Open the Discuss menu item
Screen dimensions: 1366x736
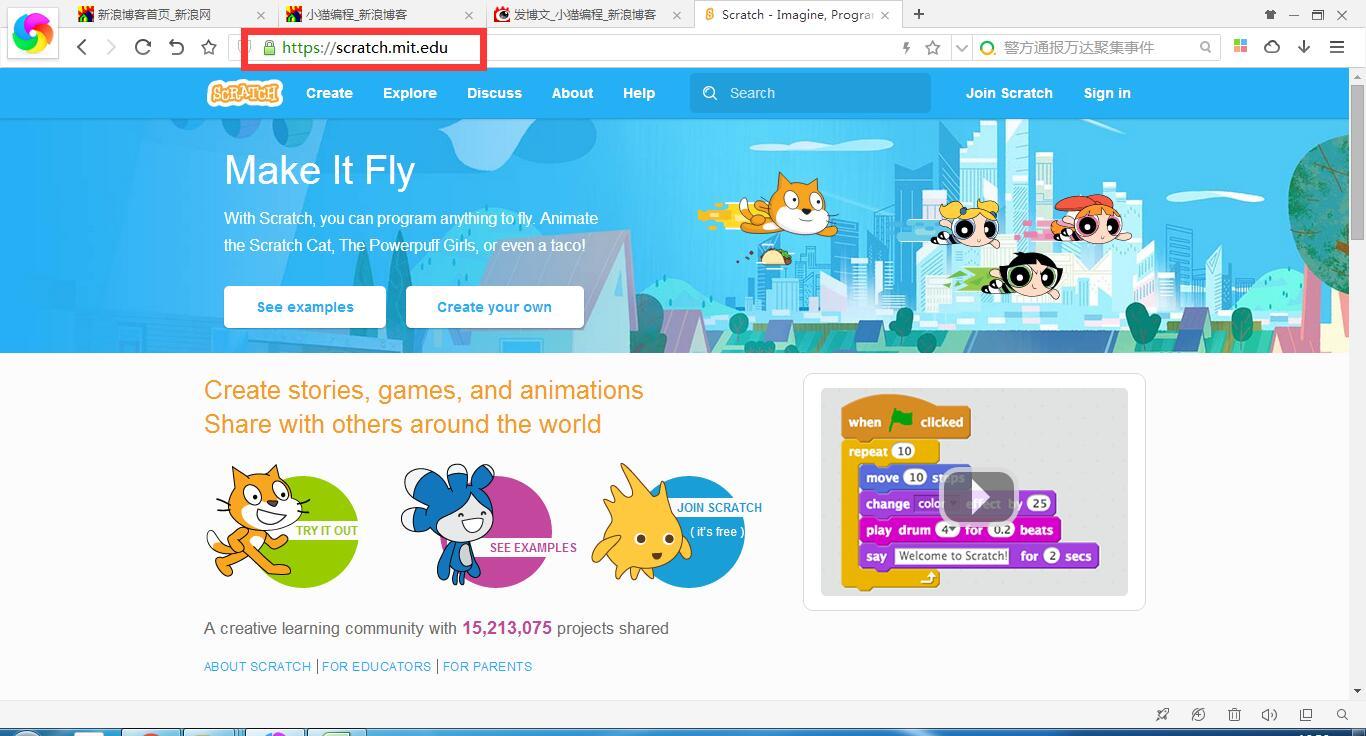(494, 93)
